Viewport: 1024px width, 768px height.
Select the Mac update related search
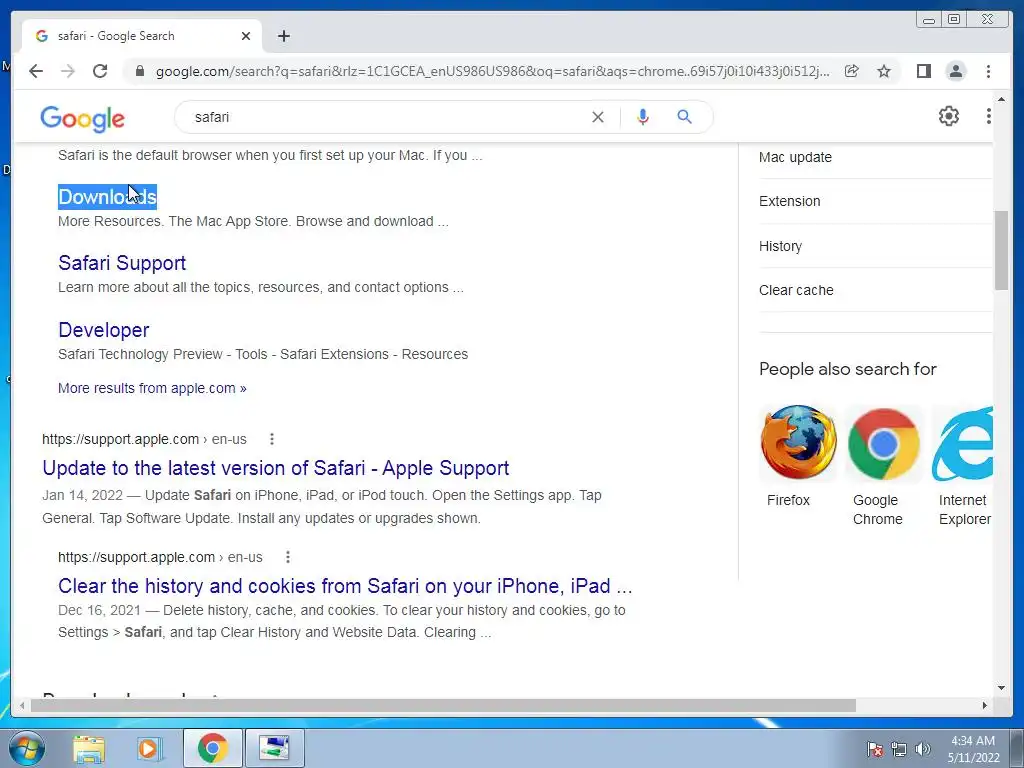tap(795, 157)
